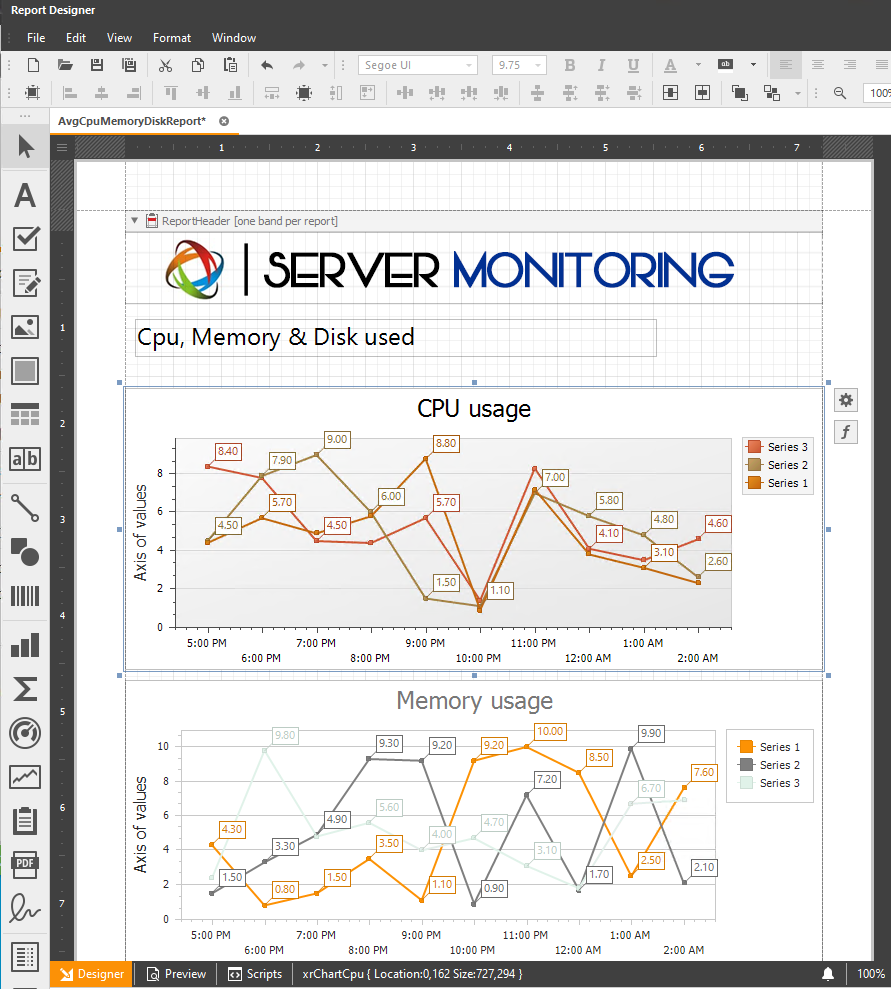The height and width of the screenshot is (989, 891).
Task: Switch to the Scripts view
Action: pyautogui.click(x=255, y=974)
